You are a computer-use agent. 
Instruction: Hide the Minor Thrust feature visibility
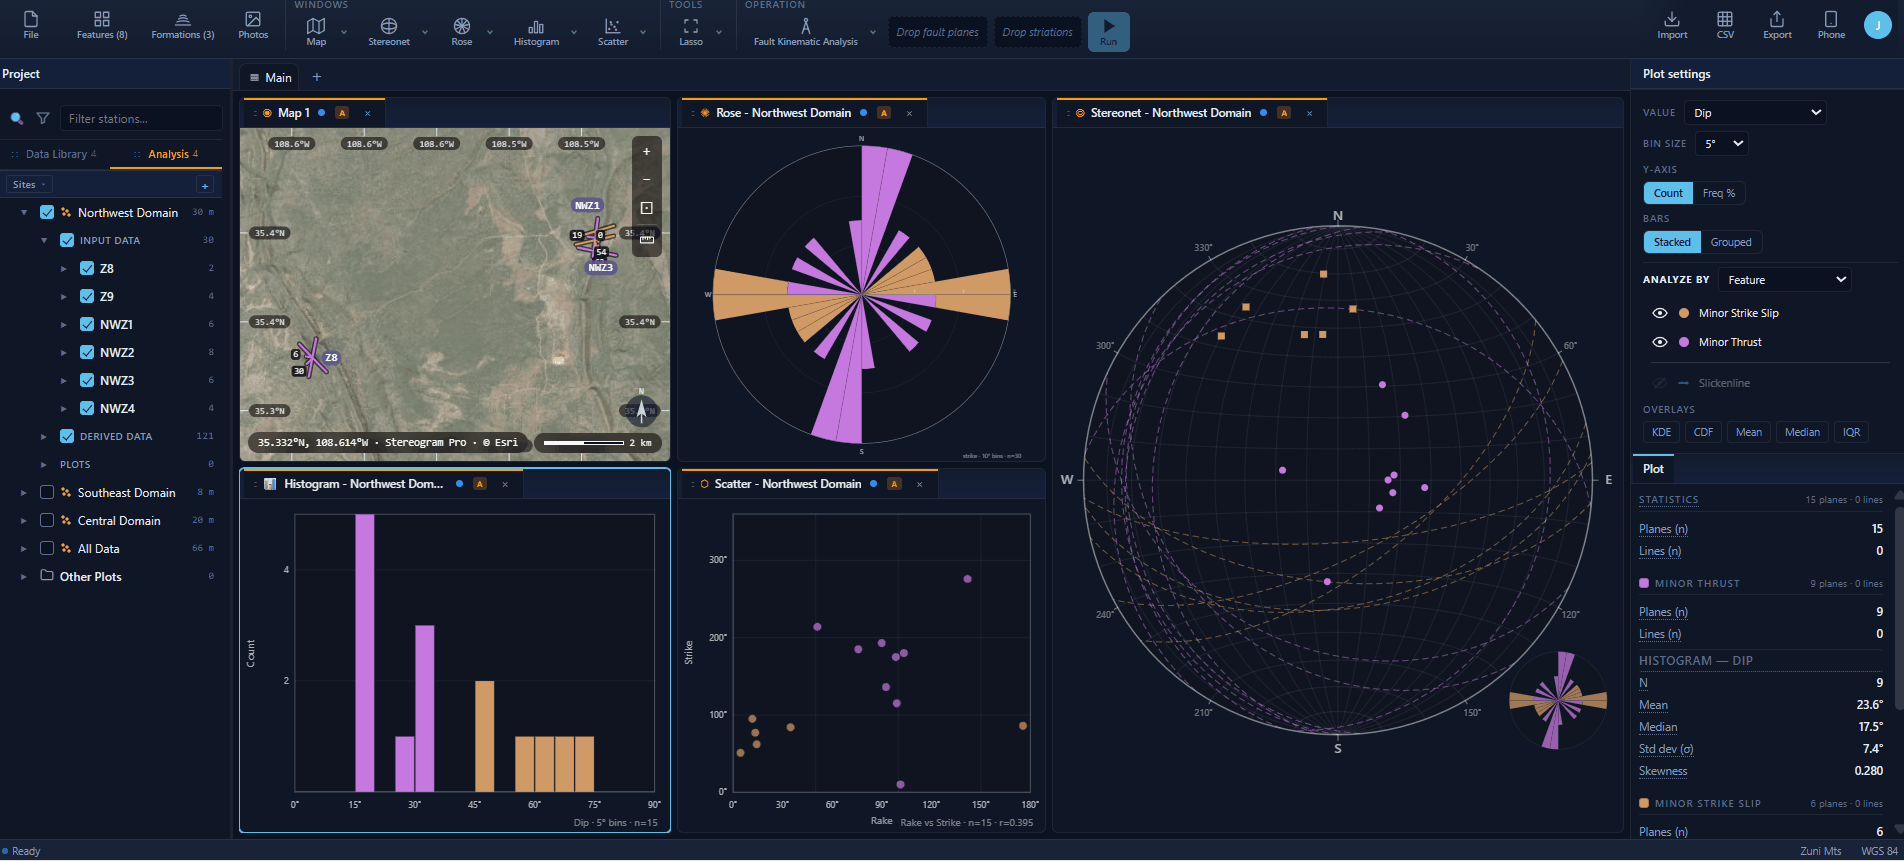(x=1660, y=342)
